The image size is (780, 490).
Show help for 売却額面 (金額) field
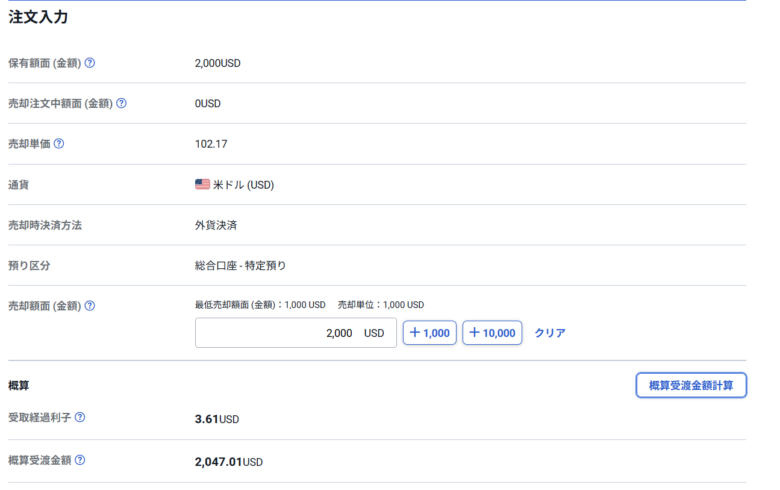coord(90,306)
